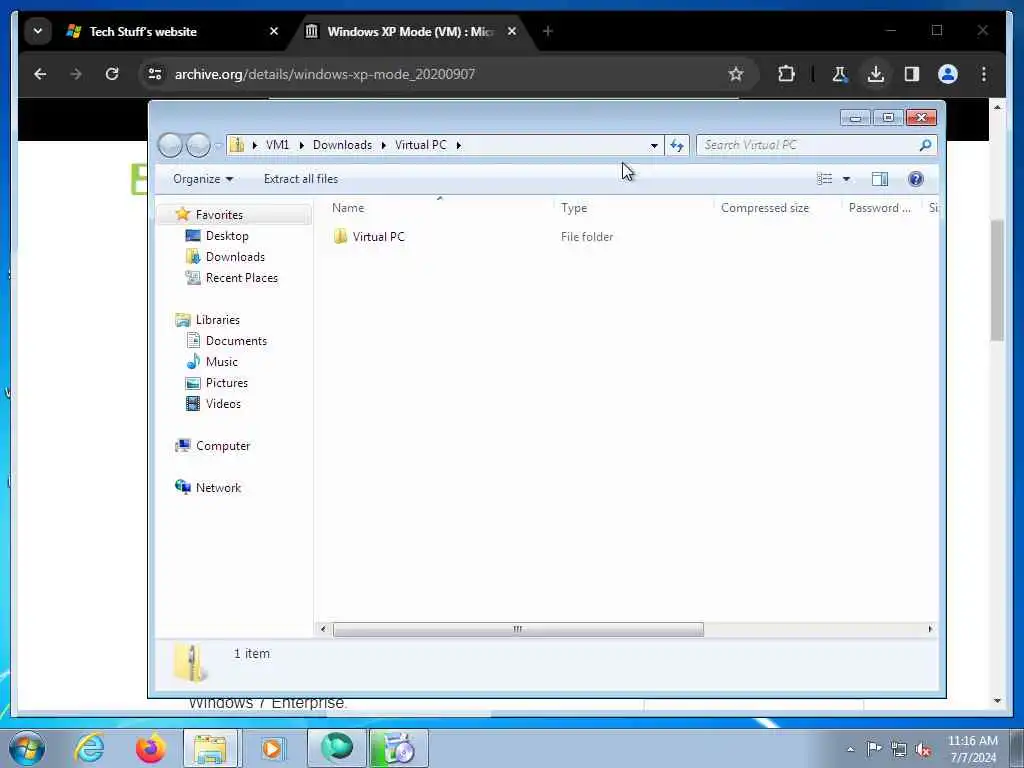This screenshot has width=1024, height=768.
Task: Click Chrome's back navigation arrow
Action: 40,74
